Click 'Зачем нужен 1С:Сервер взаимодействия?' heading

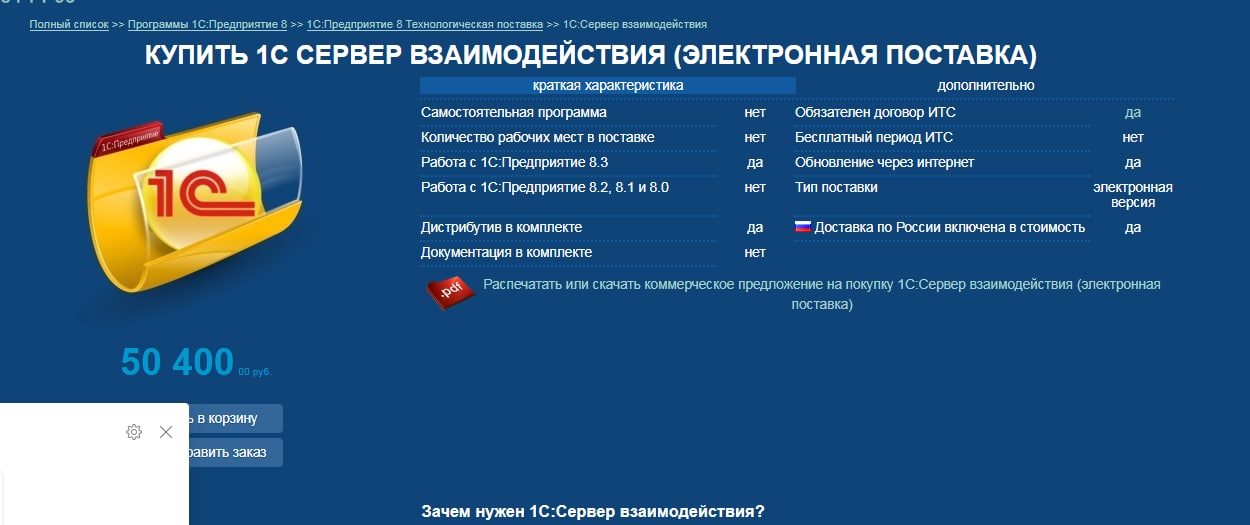pyautogui.click(x=593, y=512)
